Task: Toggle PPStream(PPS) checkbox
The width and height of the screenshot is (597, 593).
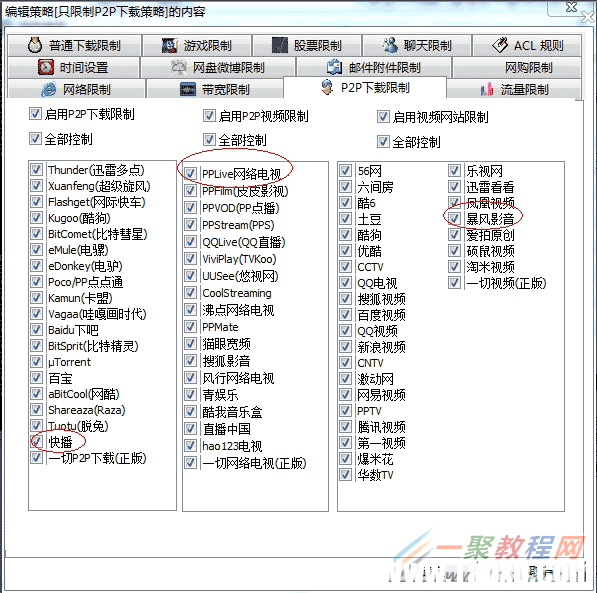Action: (190, 225)
